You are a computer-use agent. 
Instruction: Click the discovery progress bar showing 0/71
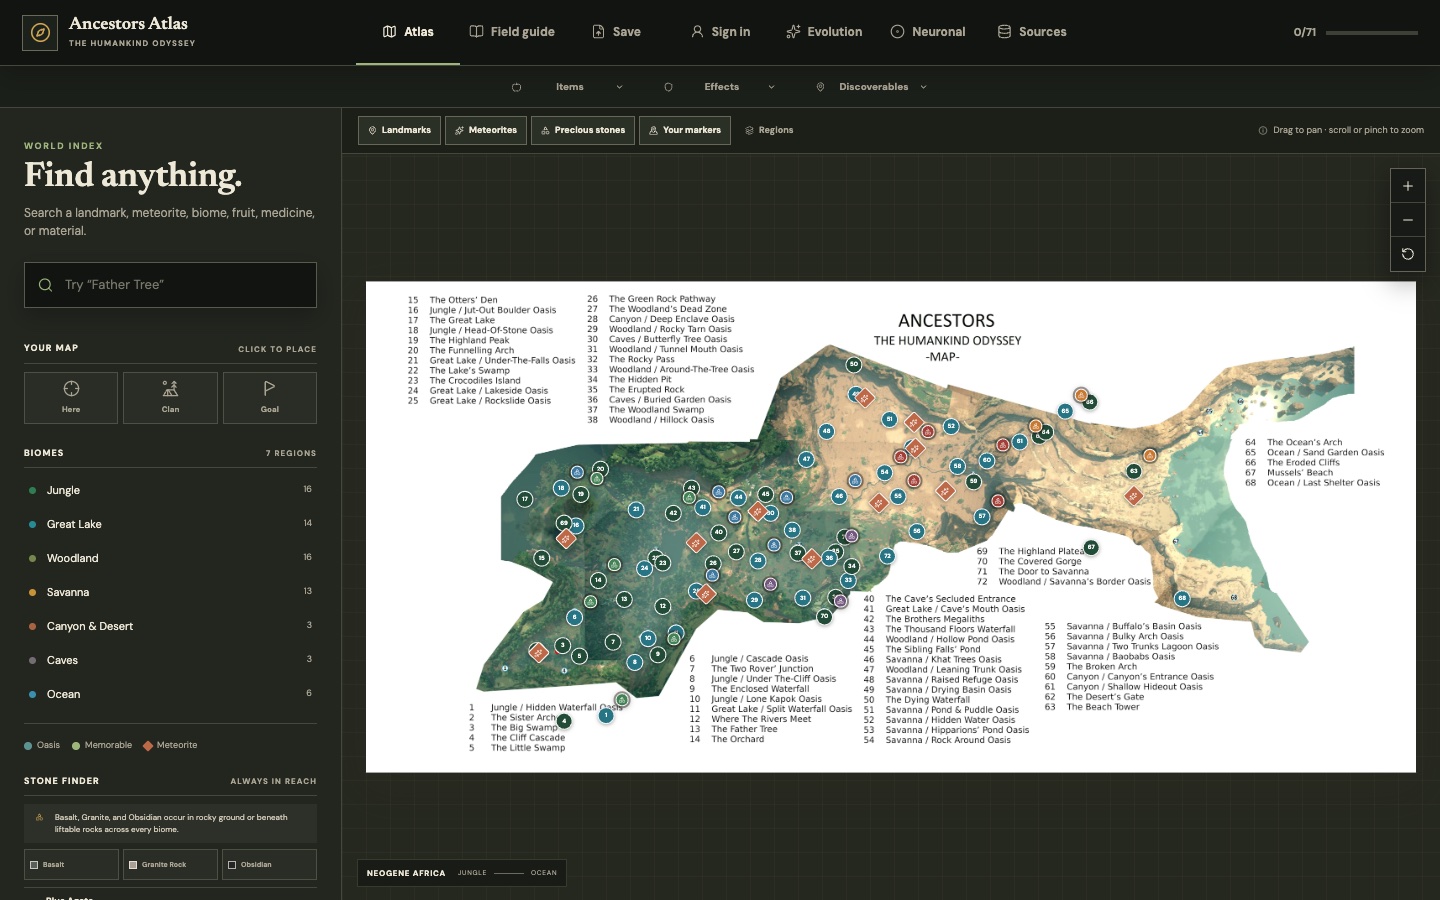(x=1371, y=33)
